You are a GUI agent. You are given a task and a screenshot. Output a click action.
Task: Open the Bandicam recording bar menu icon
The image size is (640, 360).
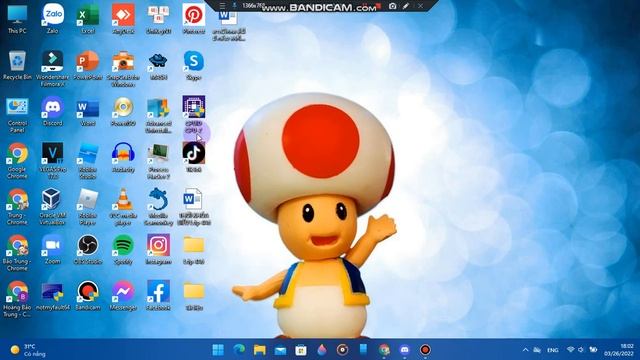tap(222, 6)
